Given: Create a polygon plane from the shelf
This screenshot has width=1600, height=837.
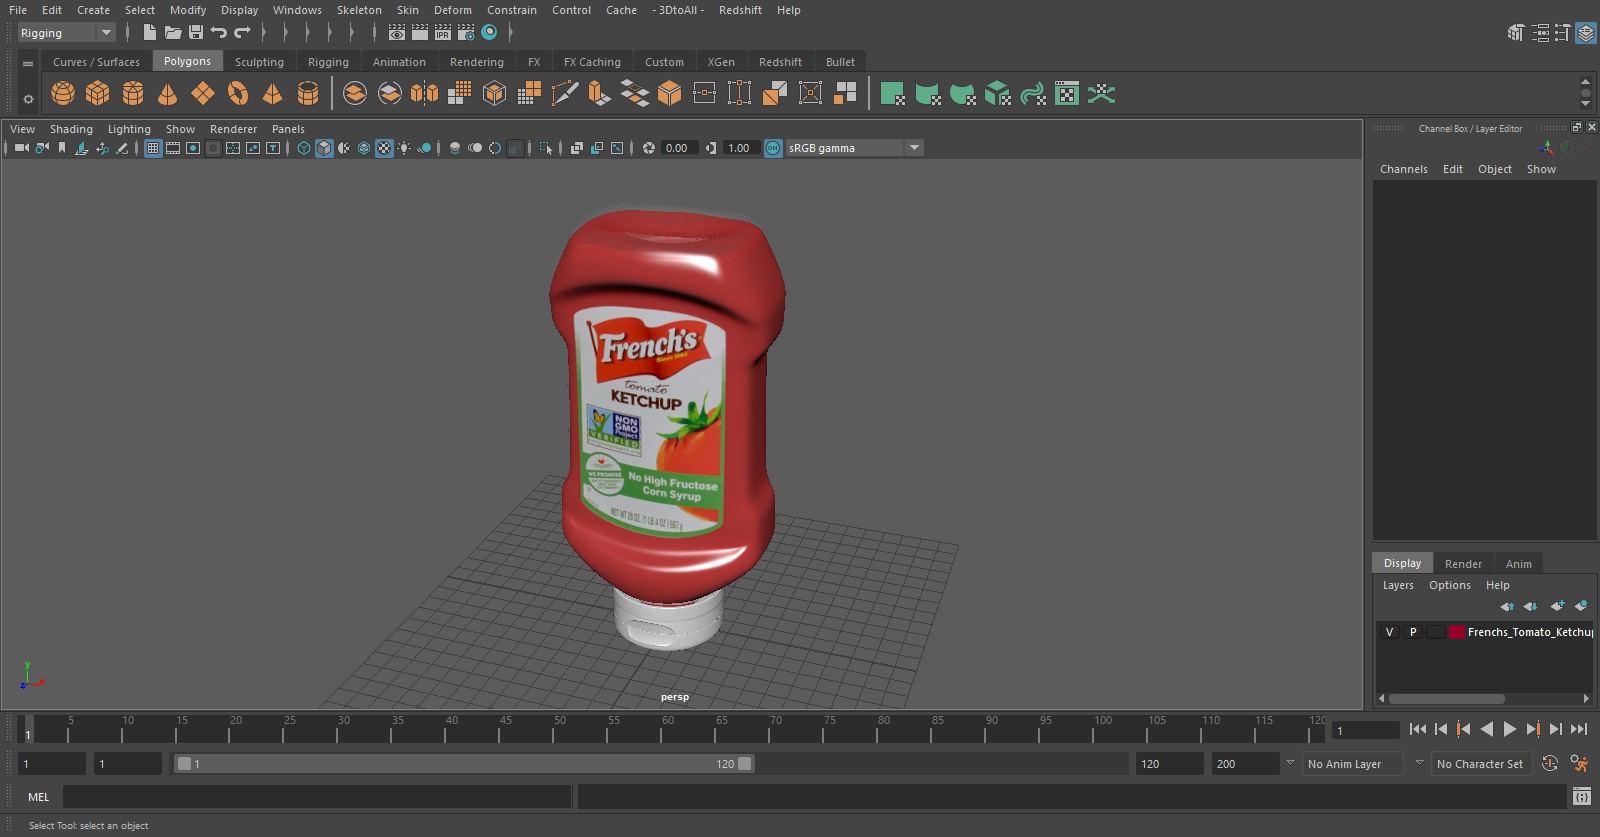Looking at the screenshot, I should coord(203,94).
